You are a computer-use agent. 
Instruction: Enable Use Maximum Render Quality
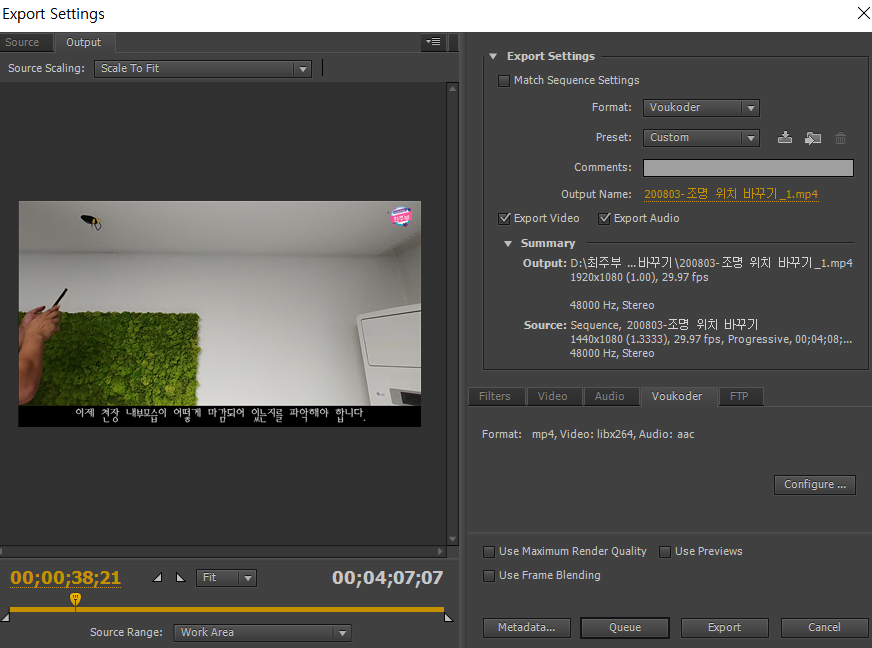pyautogui.click(x=489, y=552)
